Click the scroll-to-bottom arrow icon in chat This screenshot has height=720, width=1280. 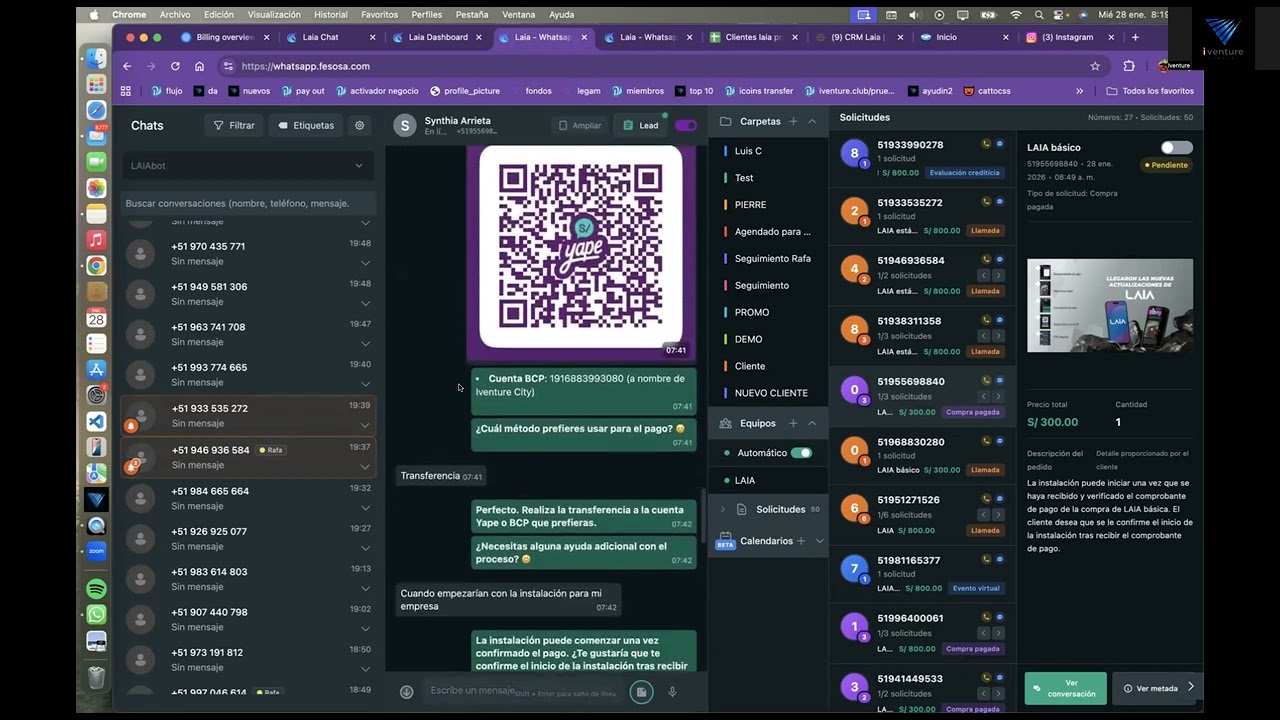[x=406, y=692]
